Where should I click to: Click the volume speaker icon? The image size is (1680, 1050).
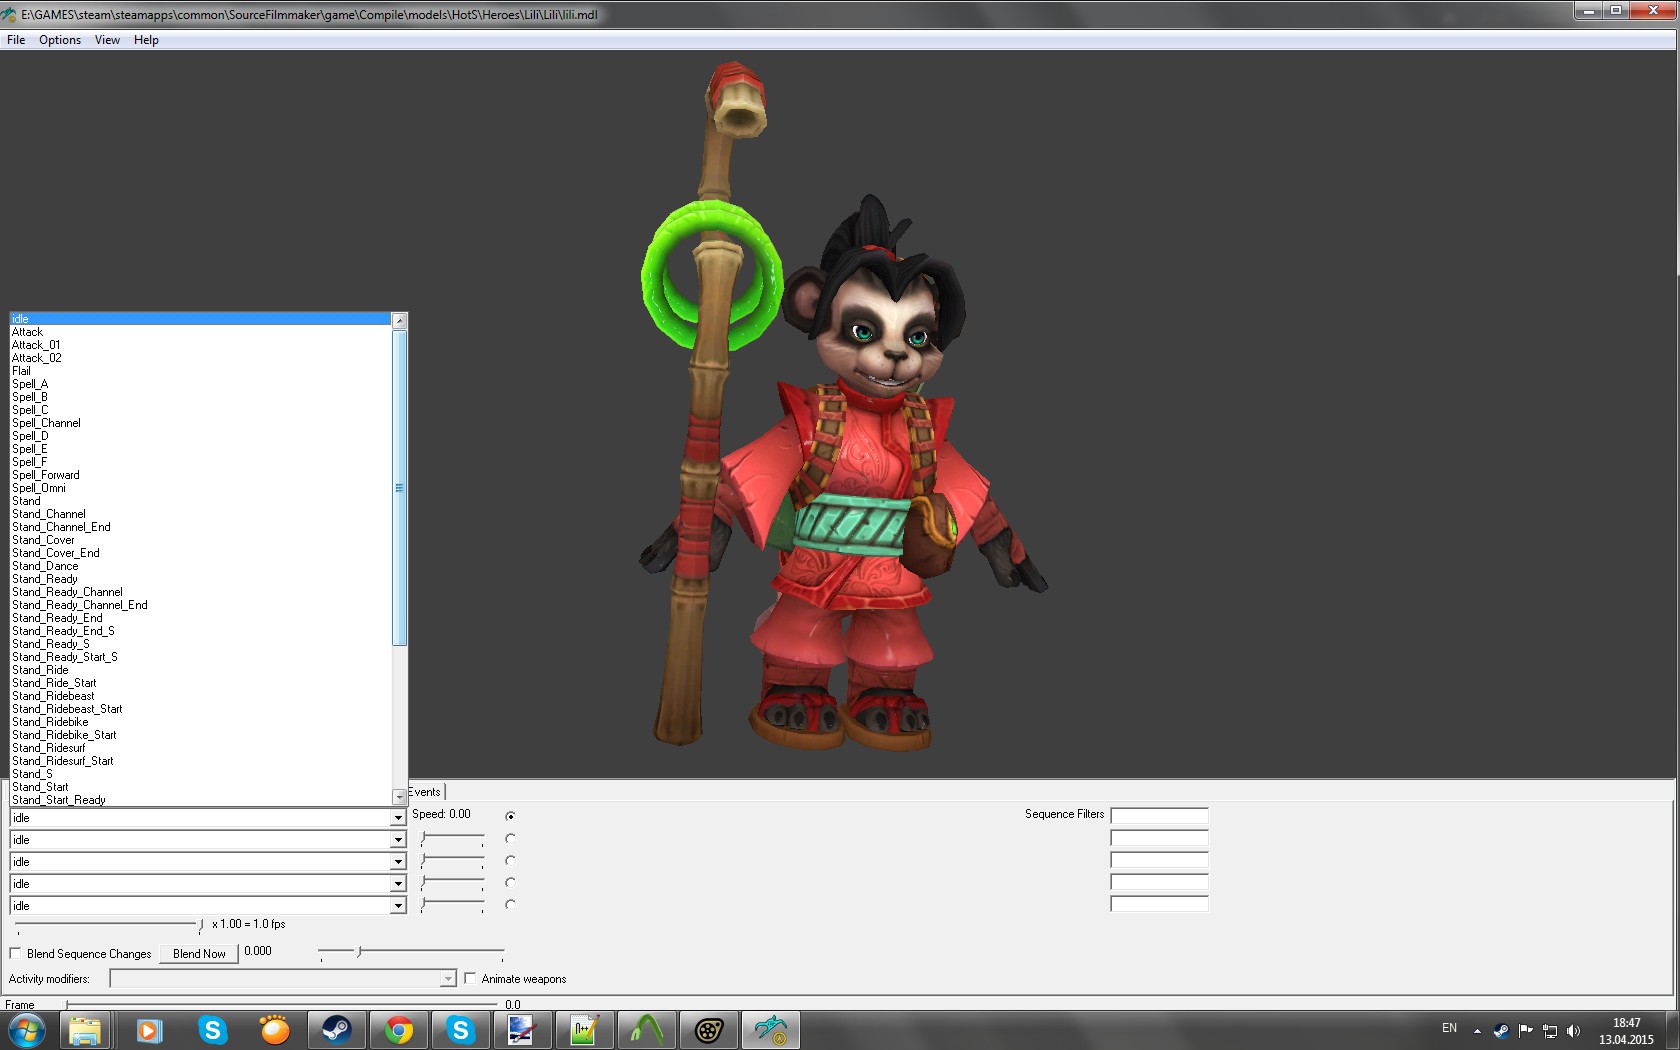coord(1574,1030)
